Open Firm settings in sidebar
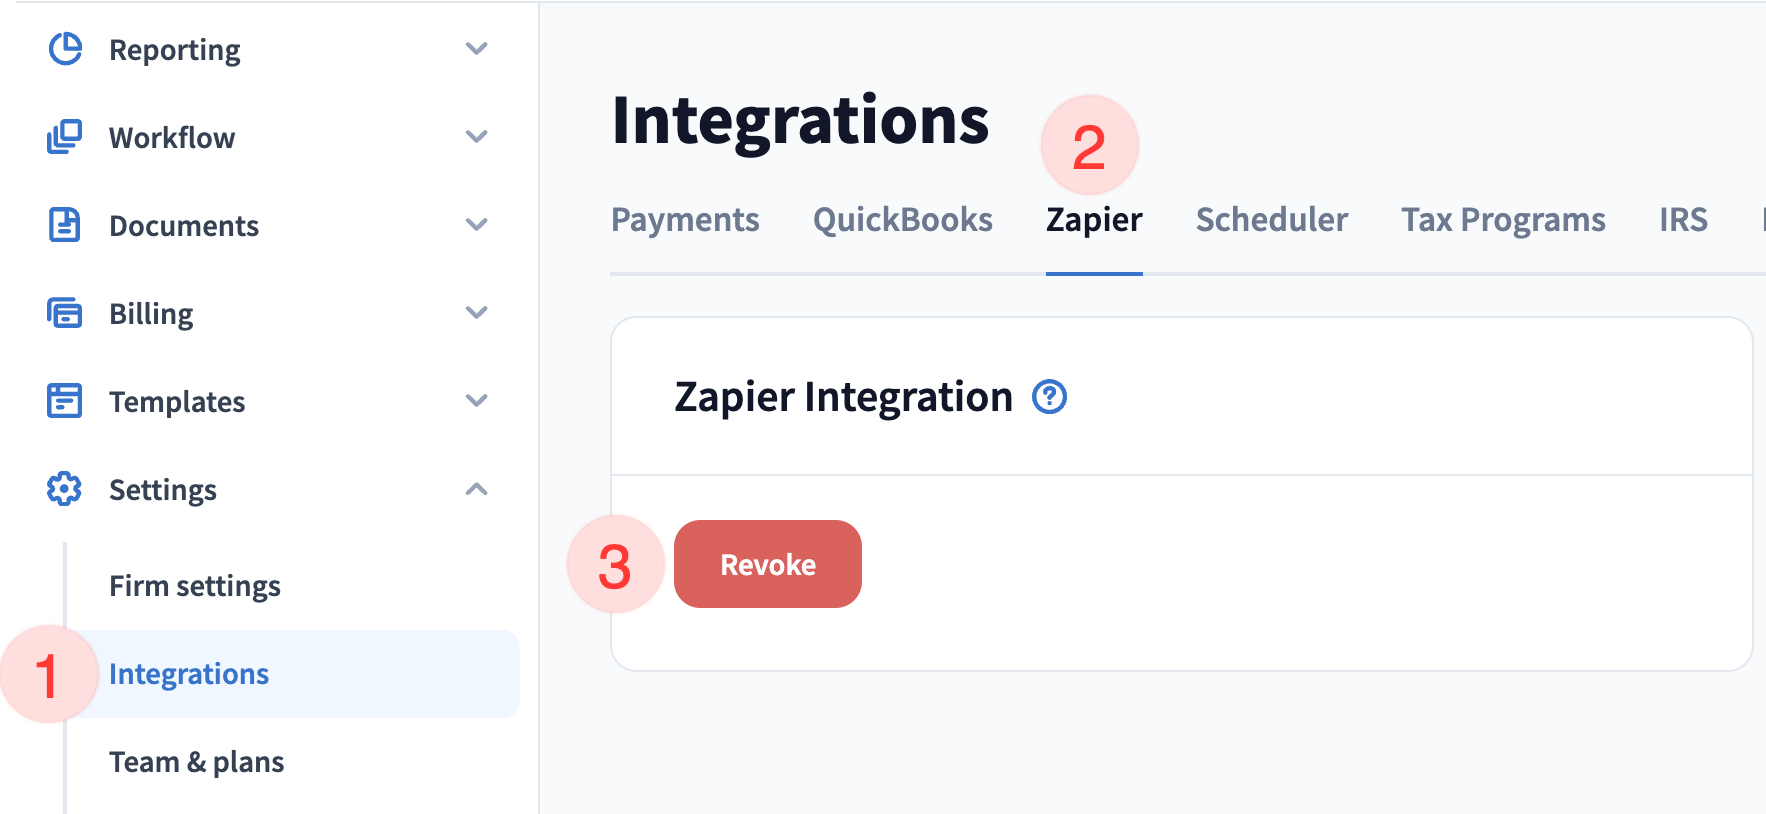 tap(195, 586)
